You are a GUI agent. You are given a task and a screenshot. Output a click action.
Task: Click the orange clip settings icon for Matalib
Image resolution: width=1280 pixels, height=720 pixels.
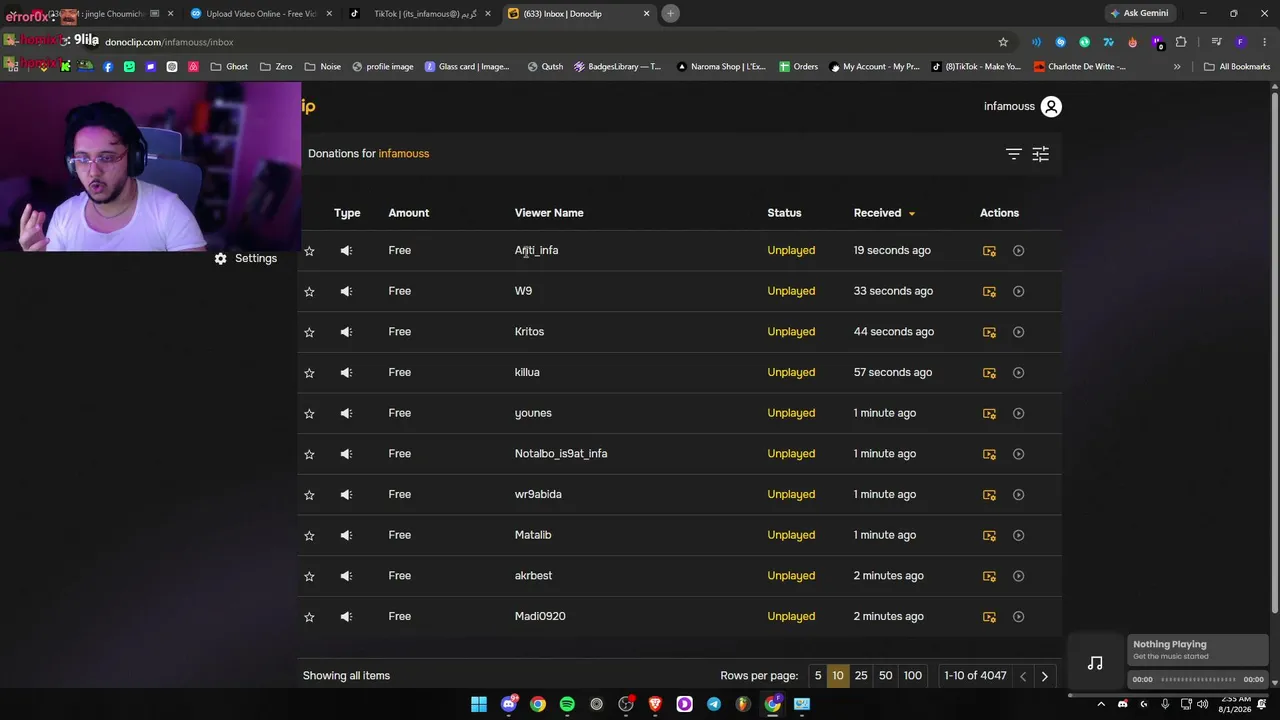(x=989, y=536)
